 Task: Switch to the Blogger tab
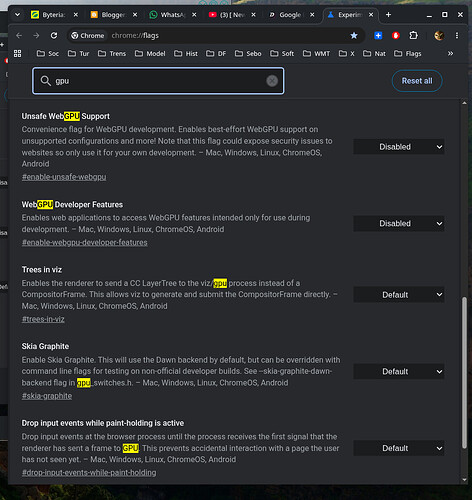point(113,15)
